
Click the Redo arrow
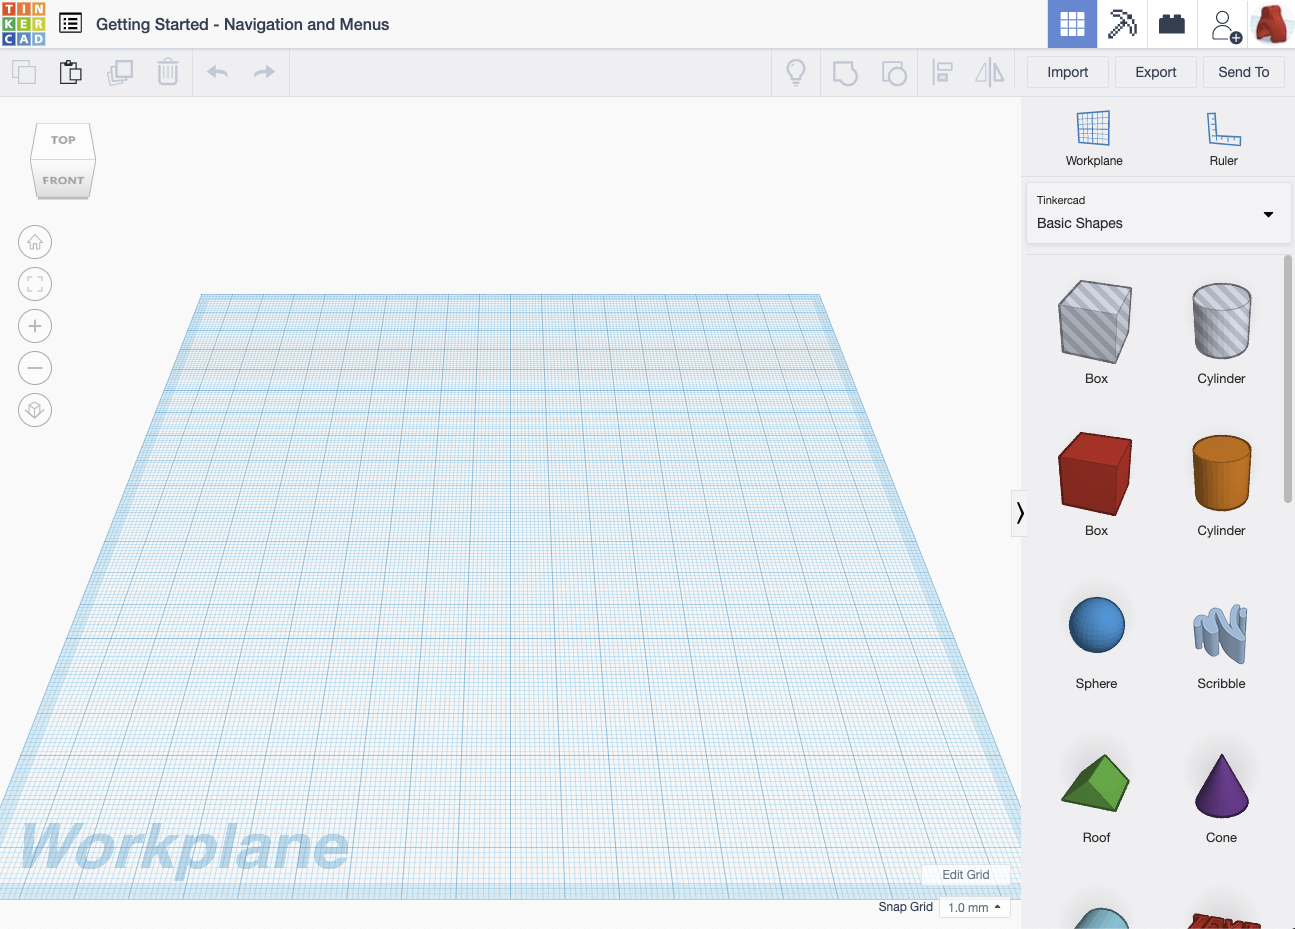264,72
